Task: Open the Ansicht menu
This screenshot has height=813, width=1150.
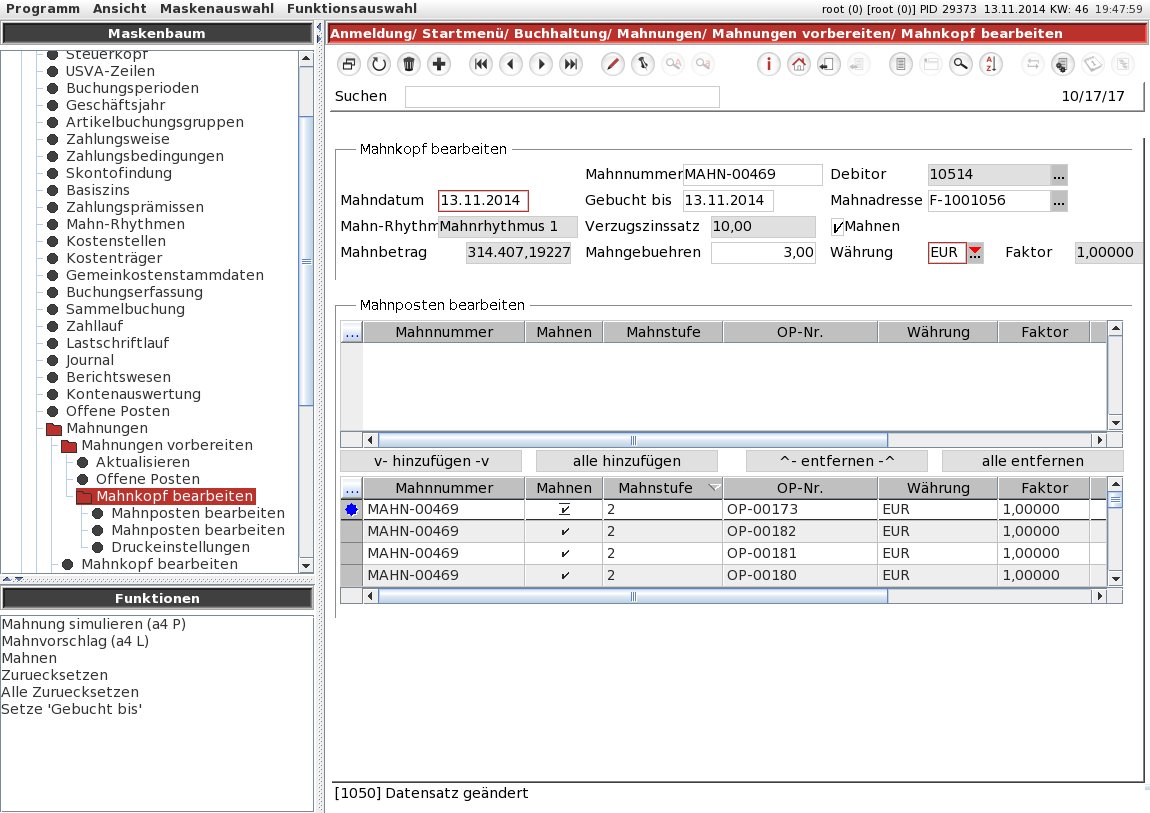Action: click(x=120, y=9)
